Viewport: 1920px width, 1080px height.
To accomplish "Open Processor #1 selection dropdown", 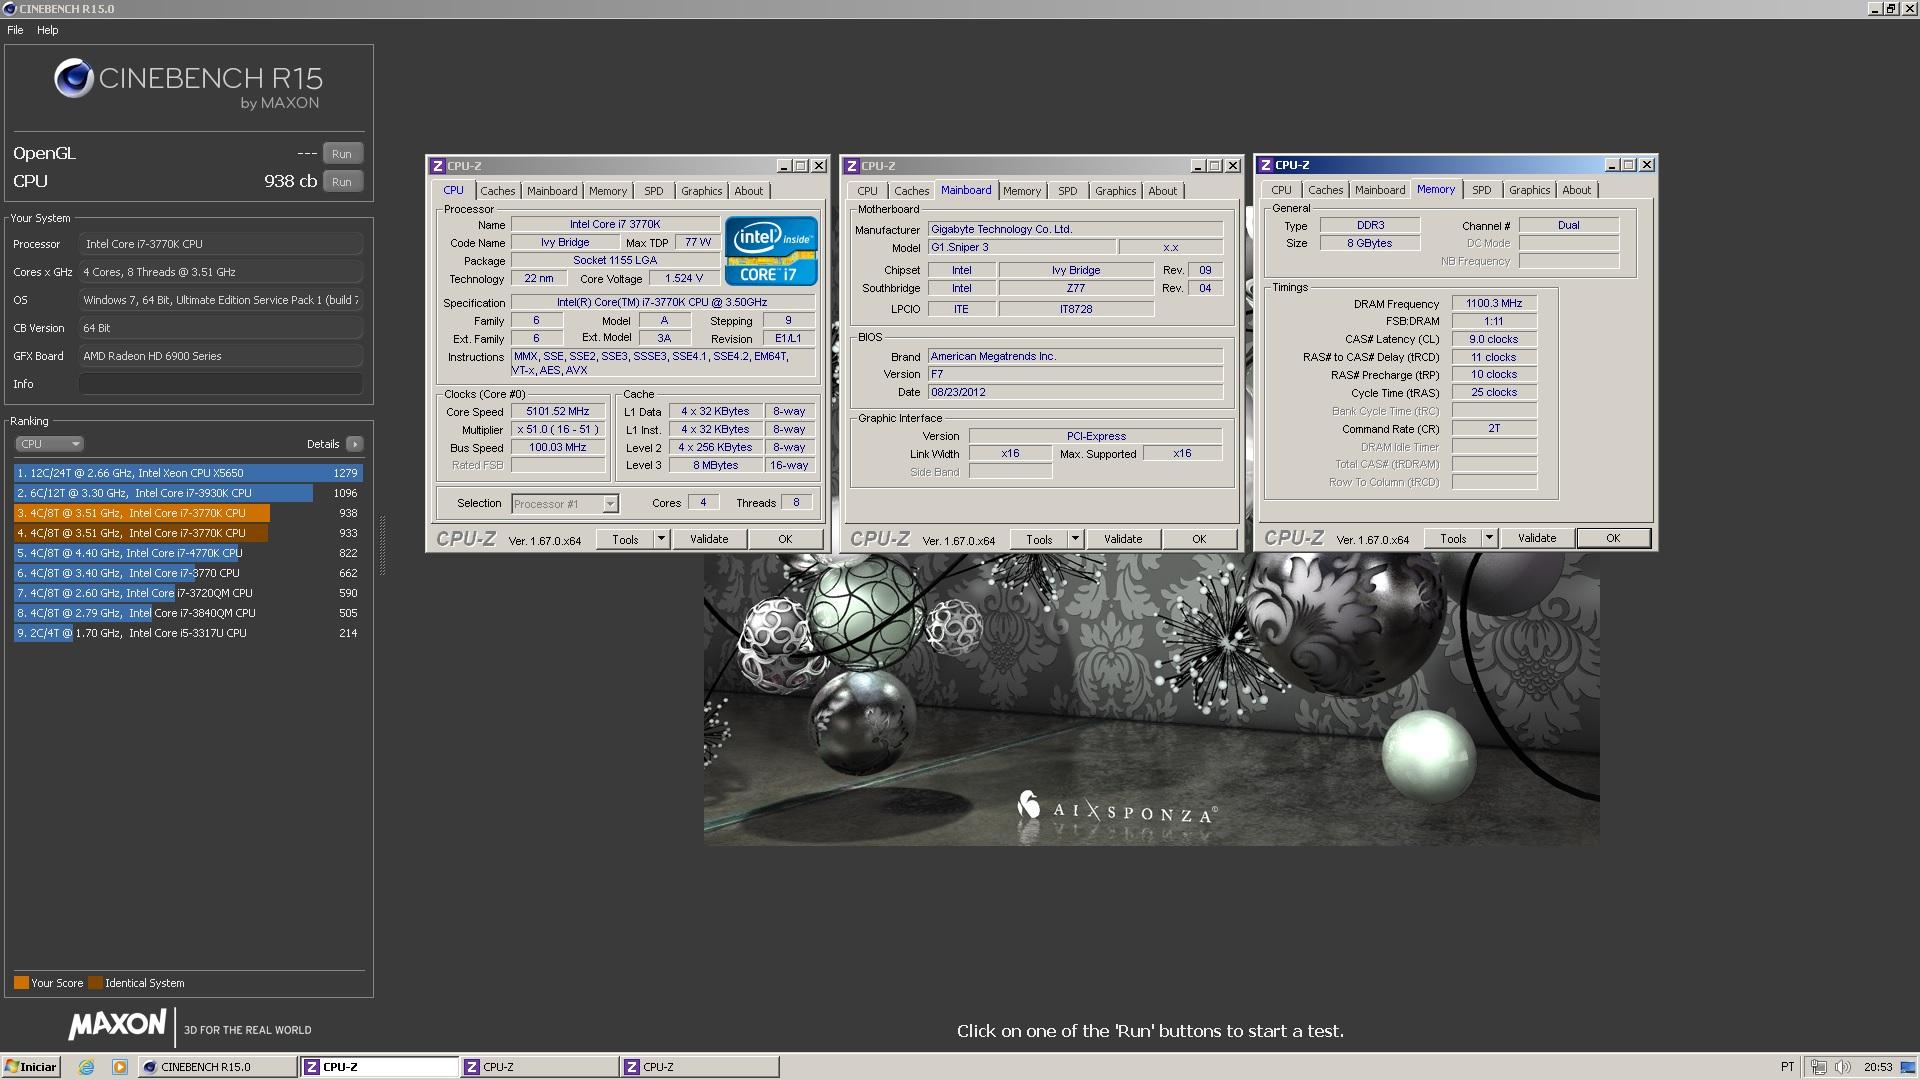I will pyautogui.click(x=565, y=504).
